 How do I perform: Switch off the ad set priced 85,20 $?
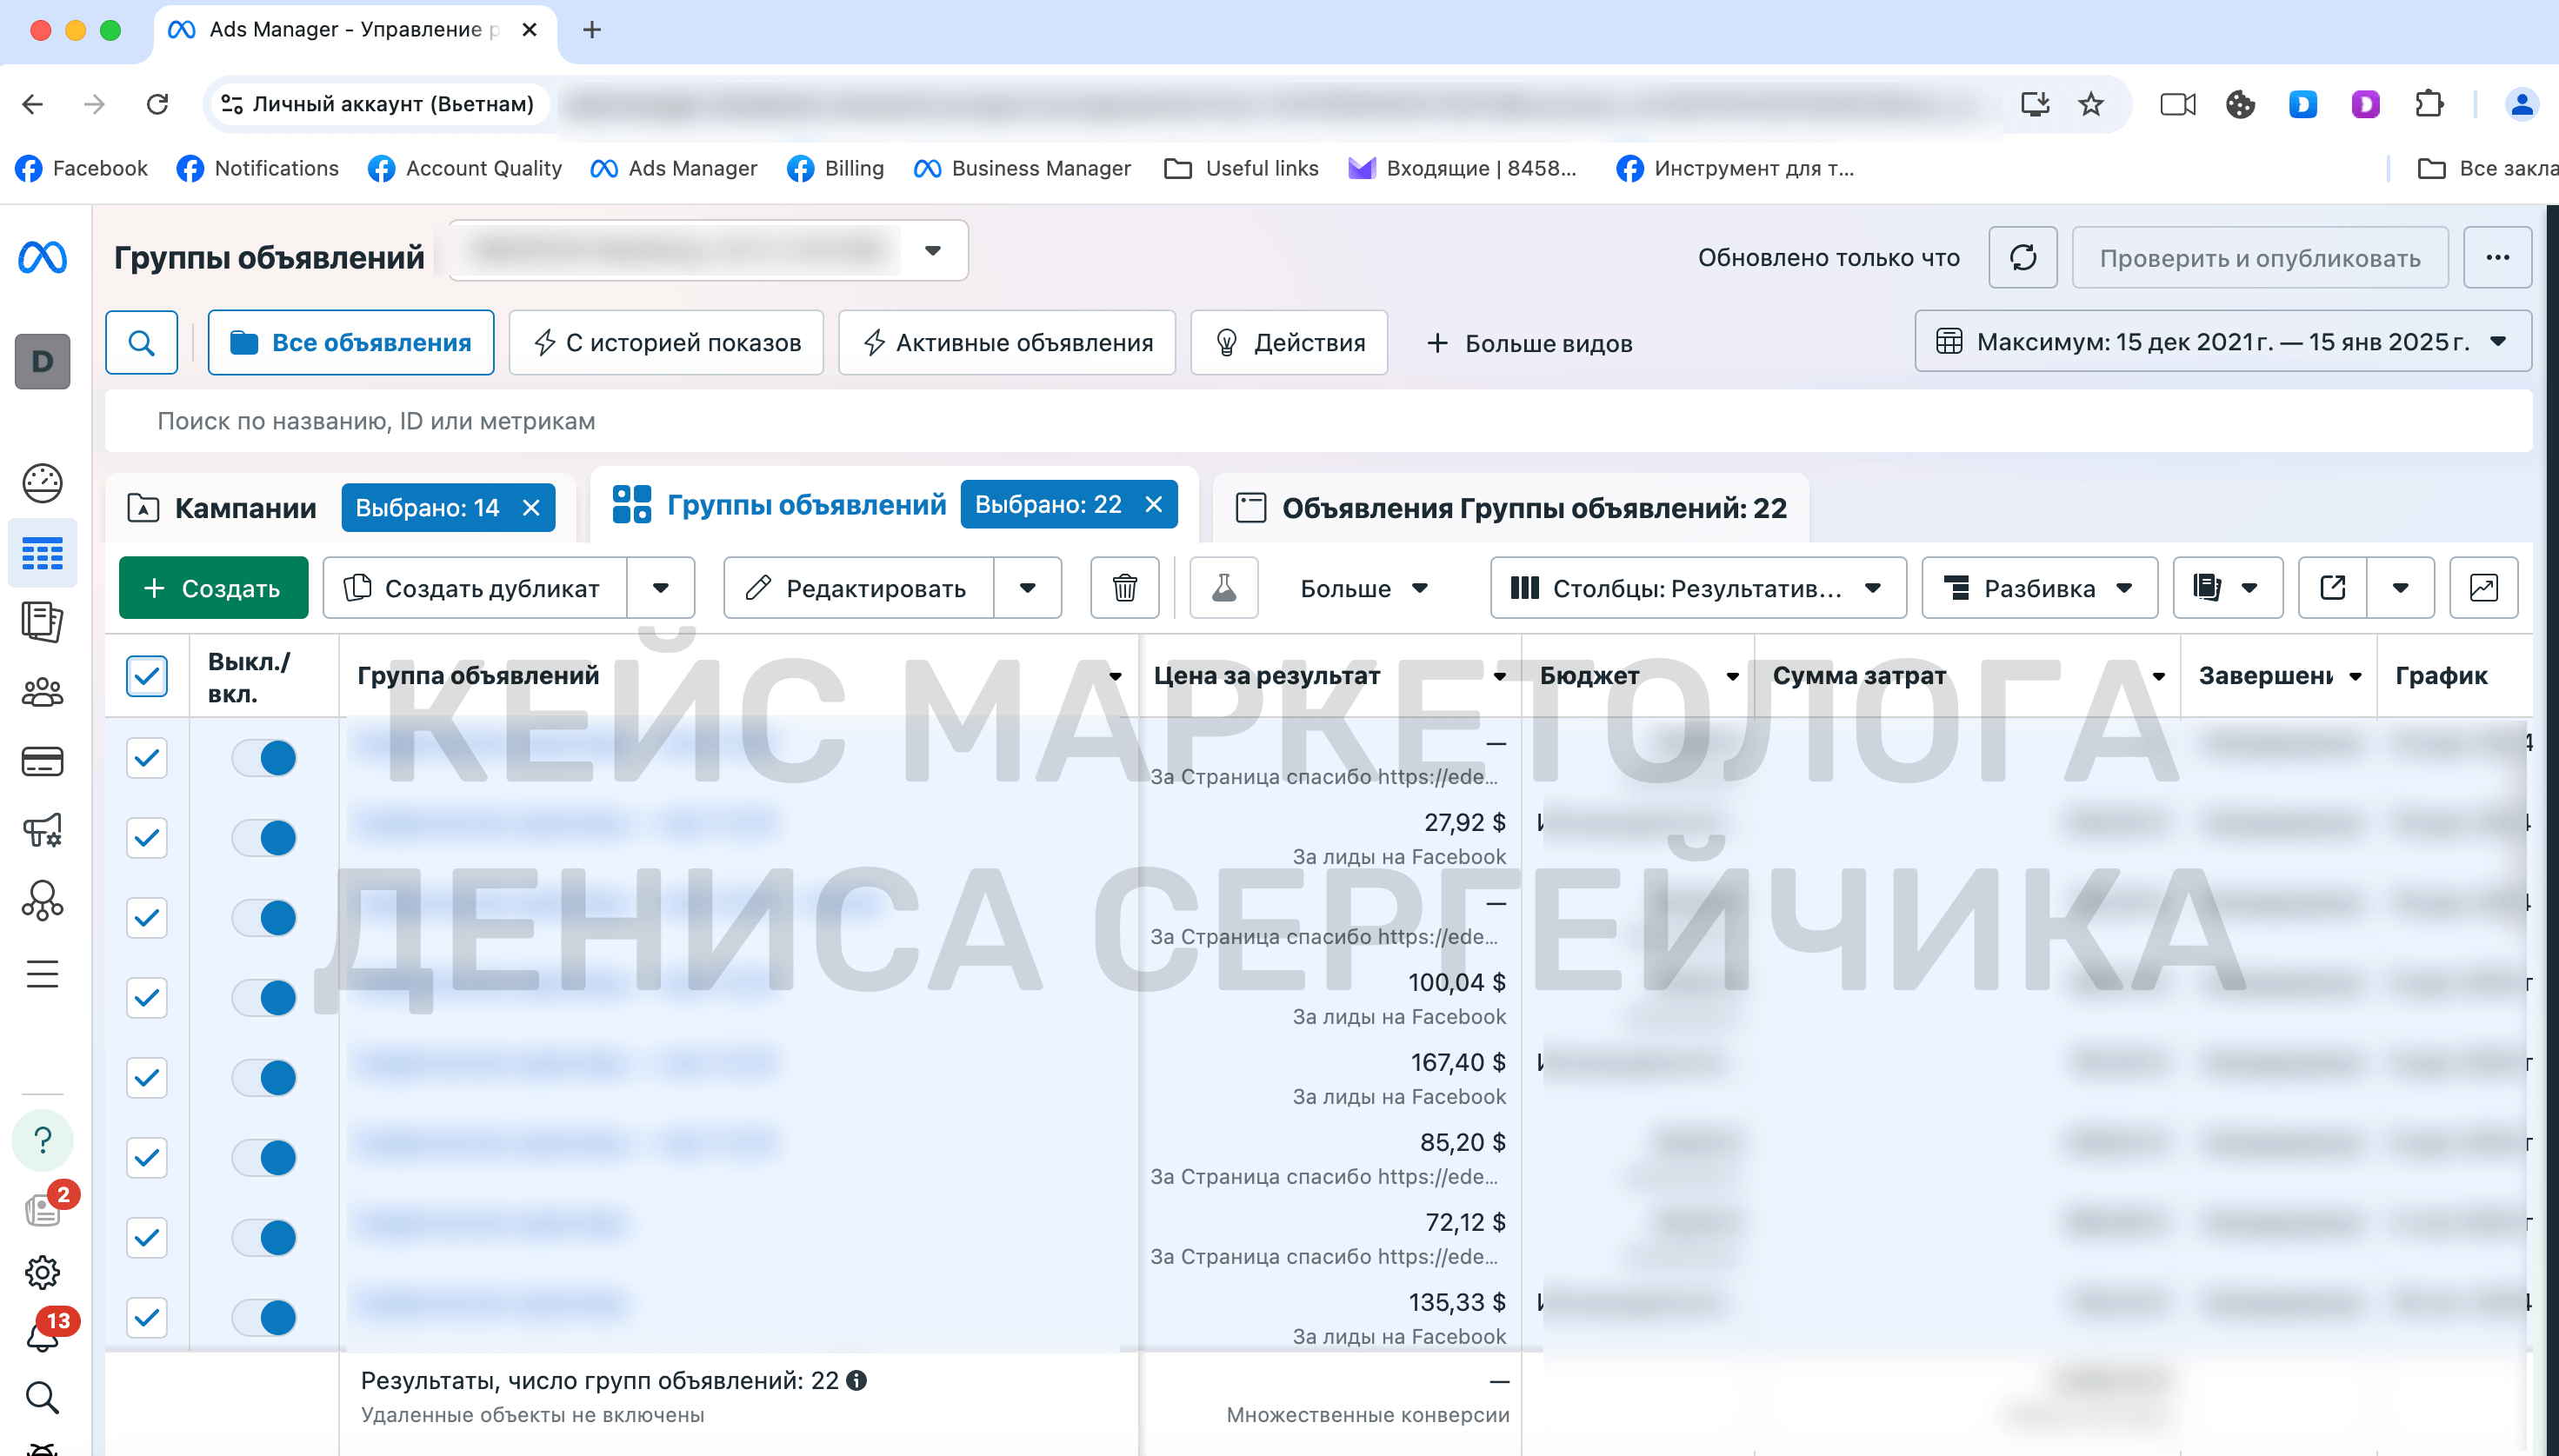click(265, 1158)
